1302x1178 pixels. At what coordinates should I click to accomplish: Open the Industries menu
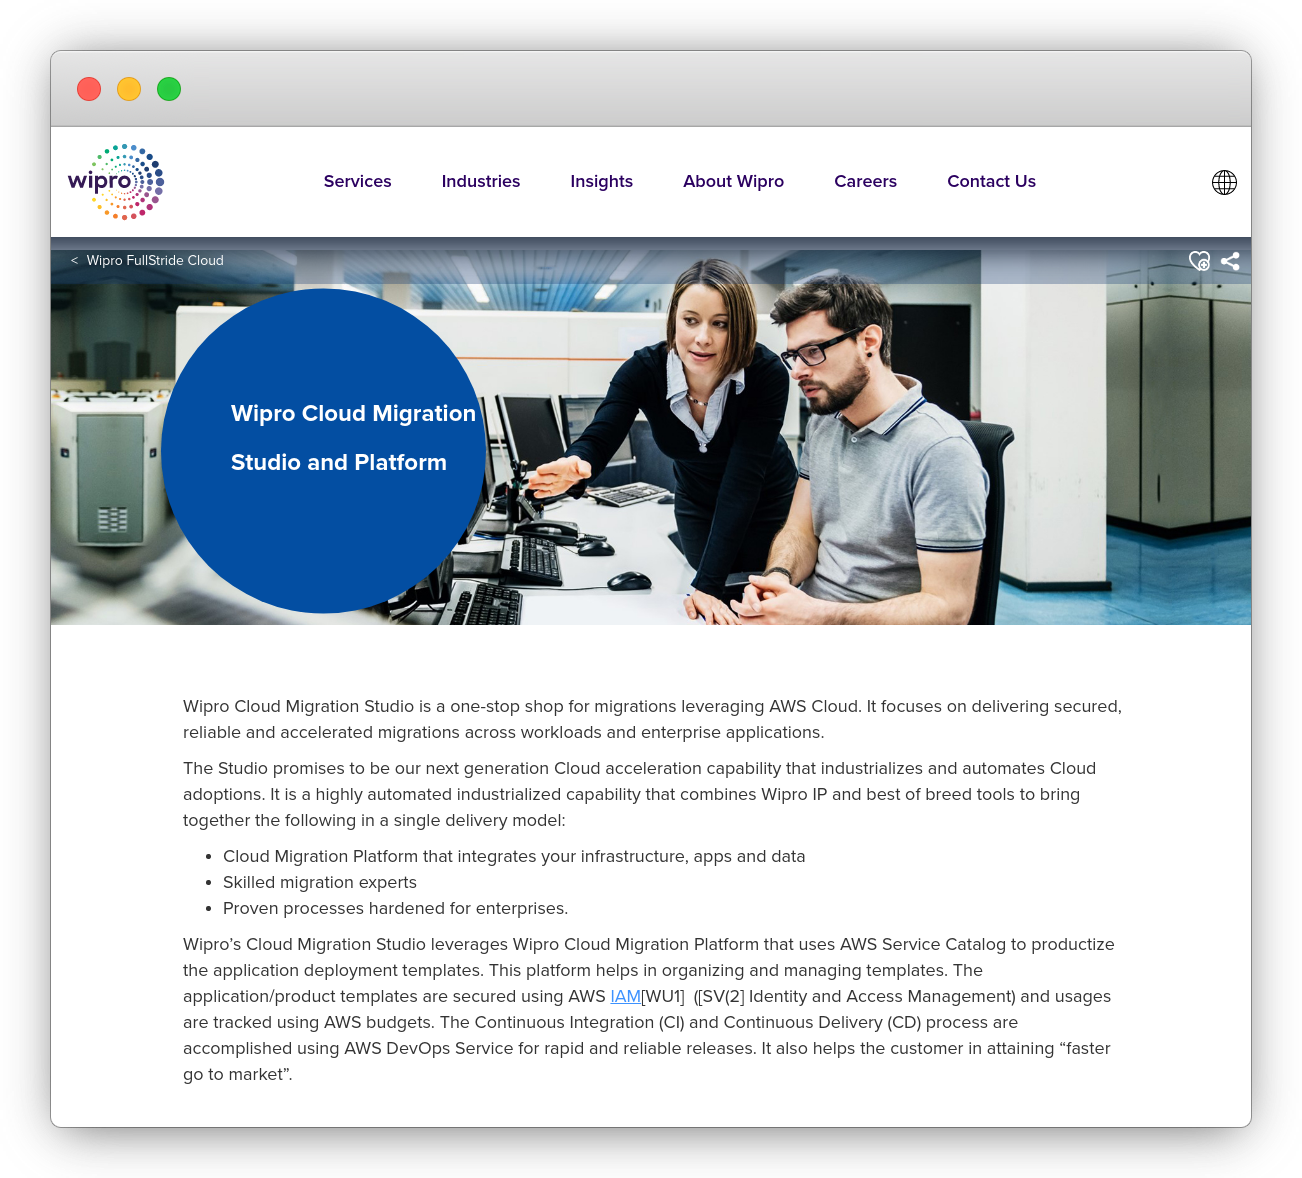(481, 181)
